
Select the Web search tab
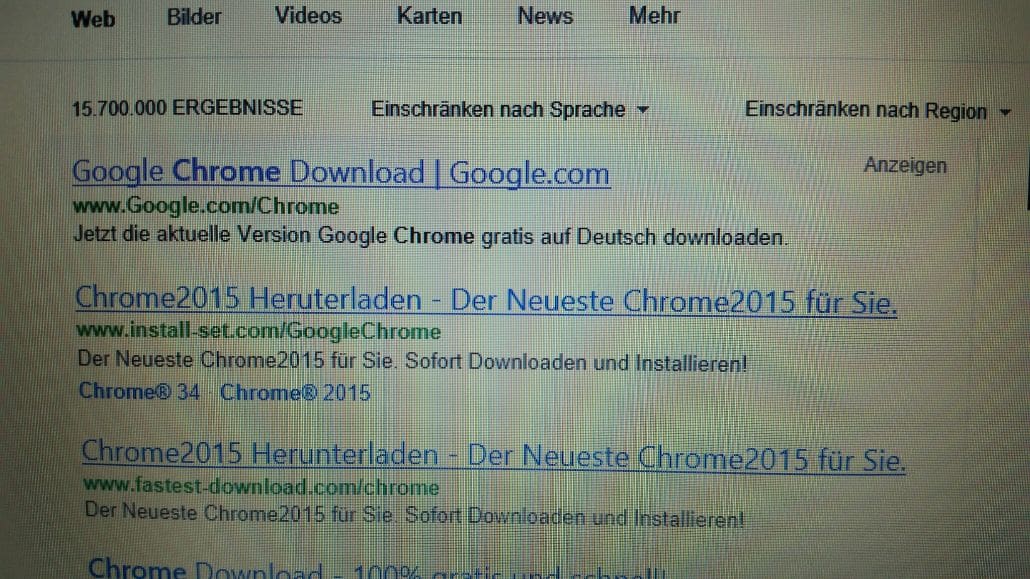92,18
